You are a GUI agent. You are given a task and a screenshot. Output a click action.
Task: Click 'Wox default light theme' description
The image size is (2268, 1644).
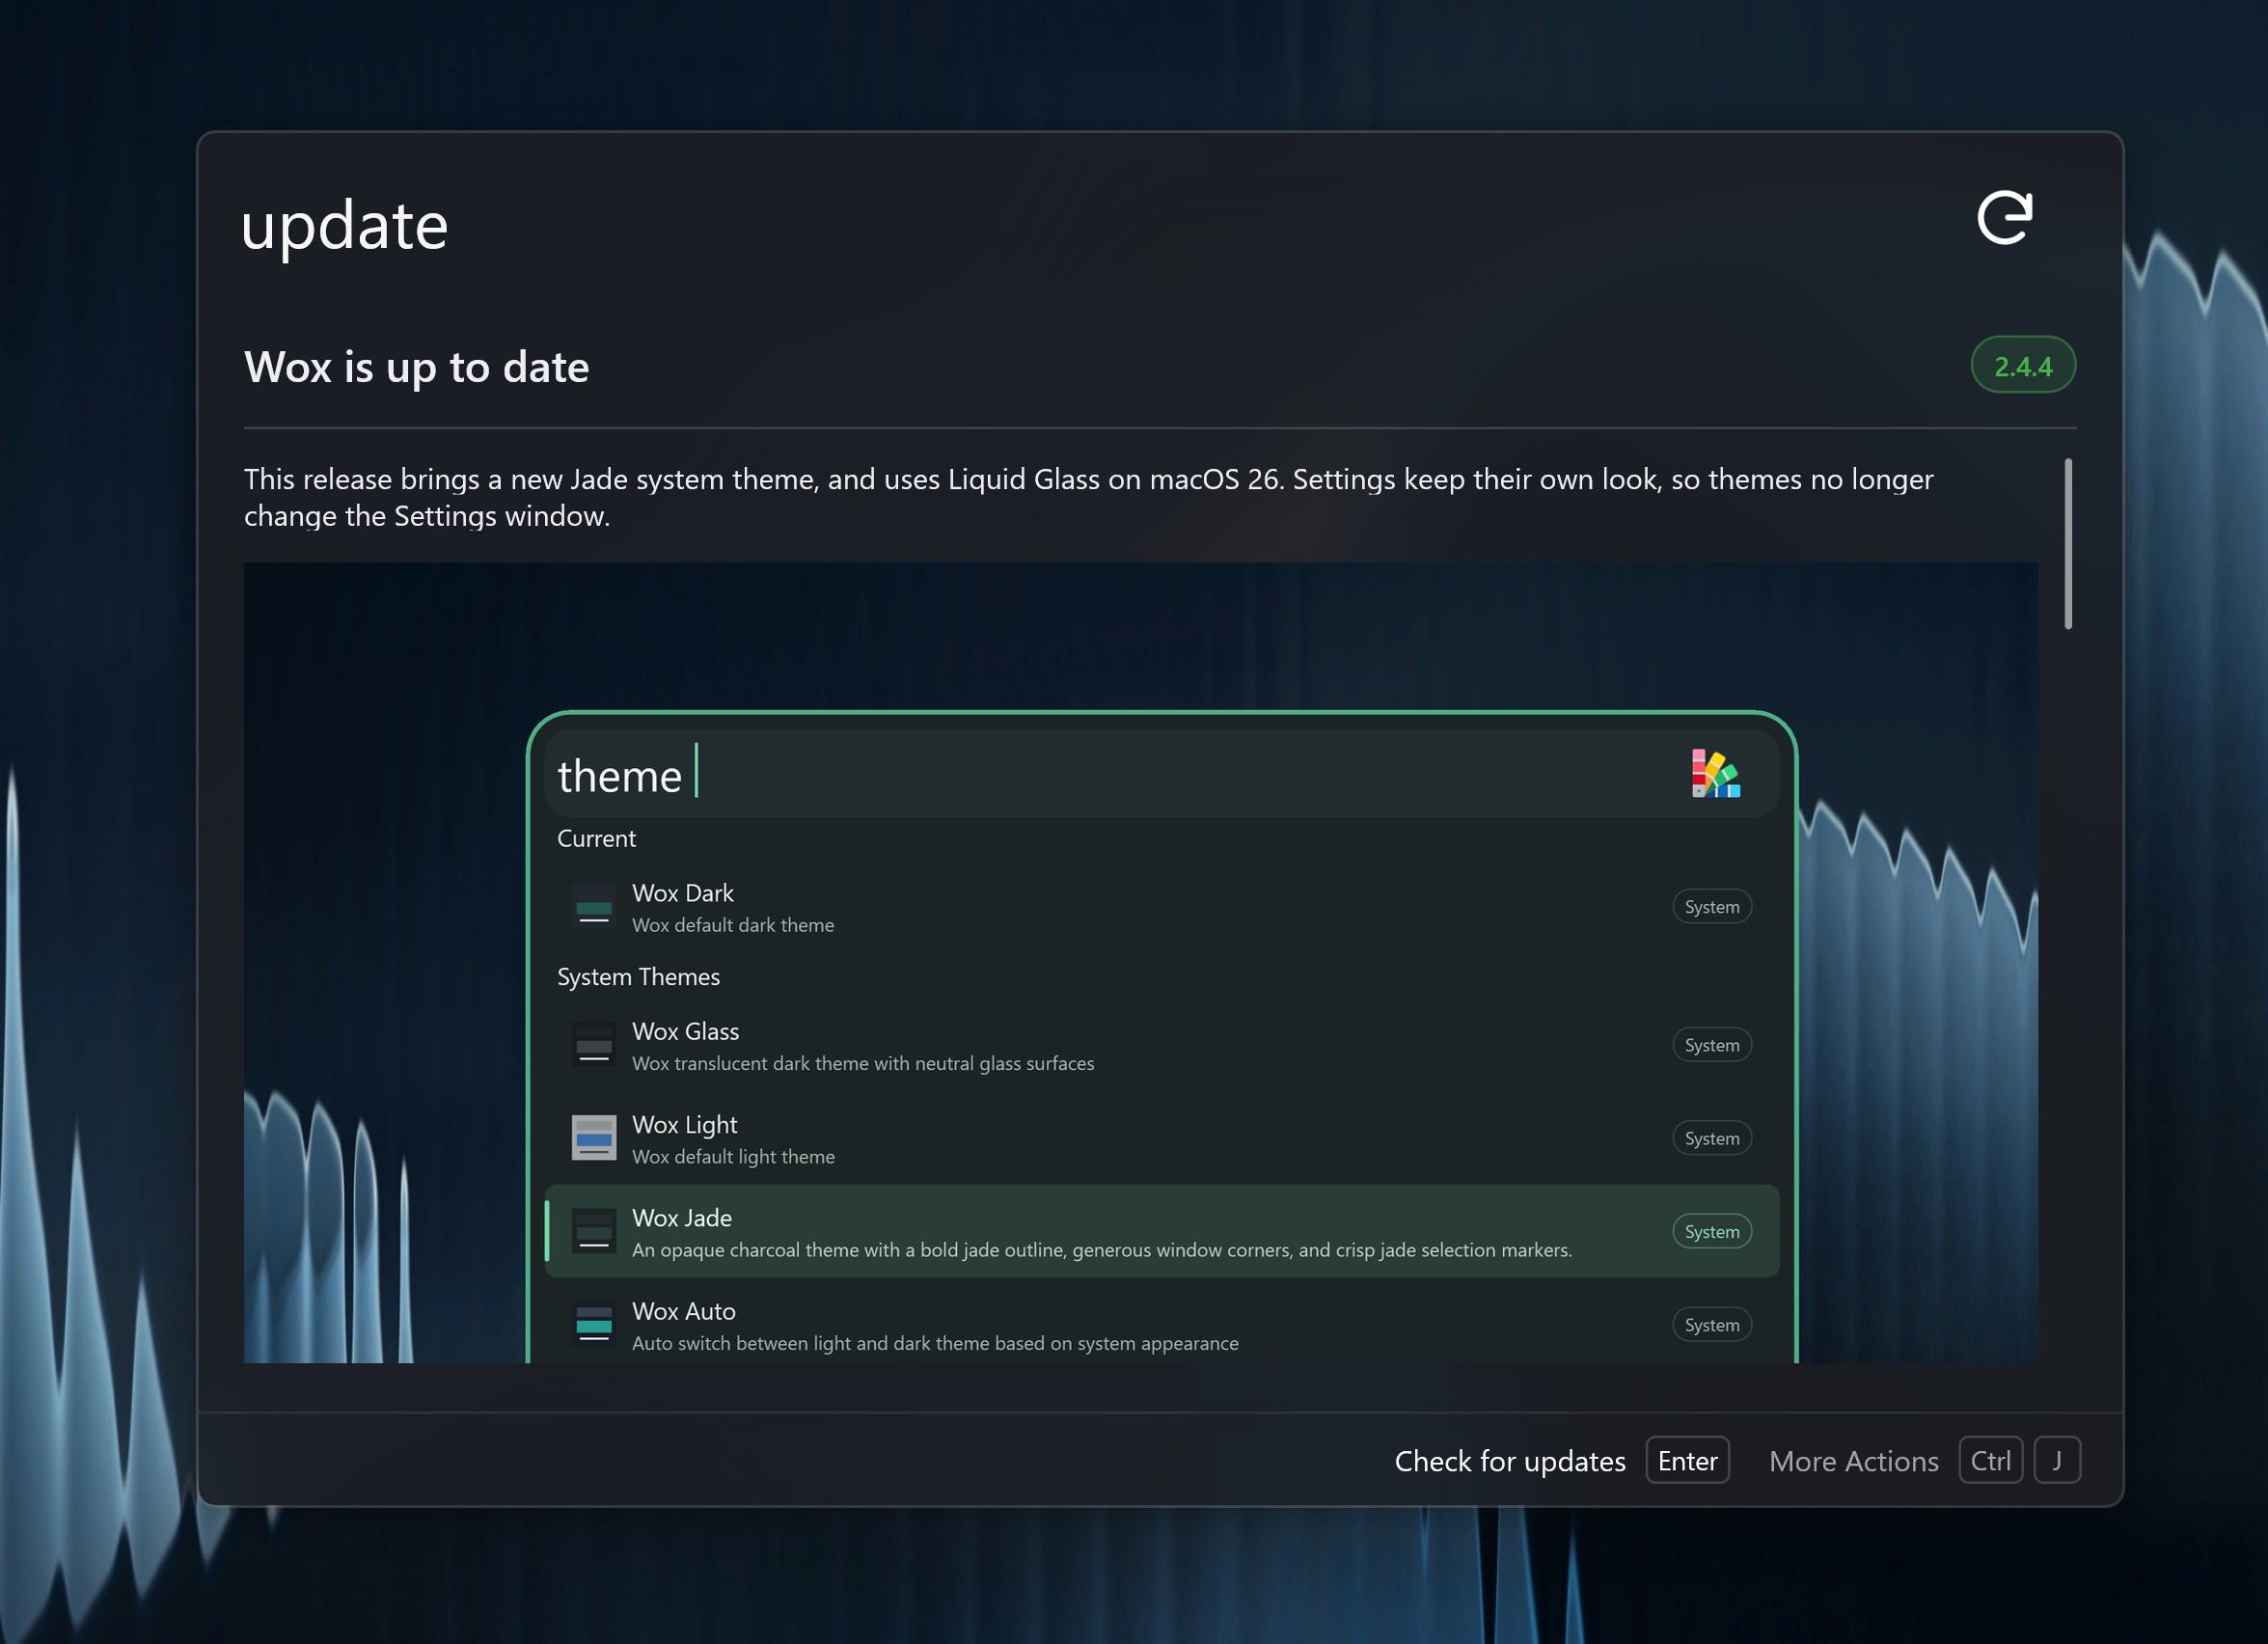pyautogui.click(x=733, y=1156)
